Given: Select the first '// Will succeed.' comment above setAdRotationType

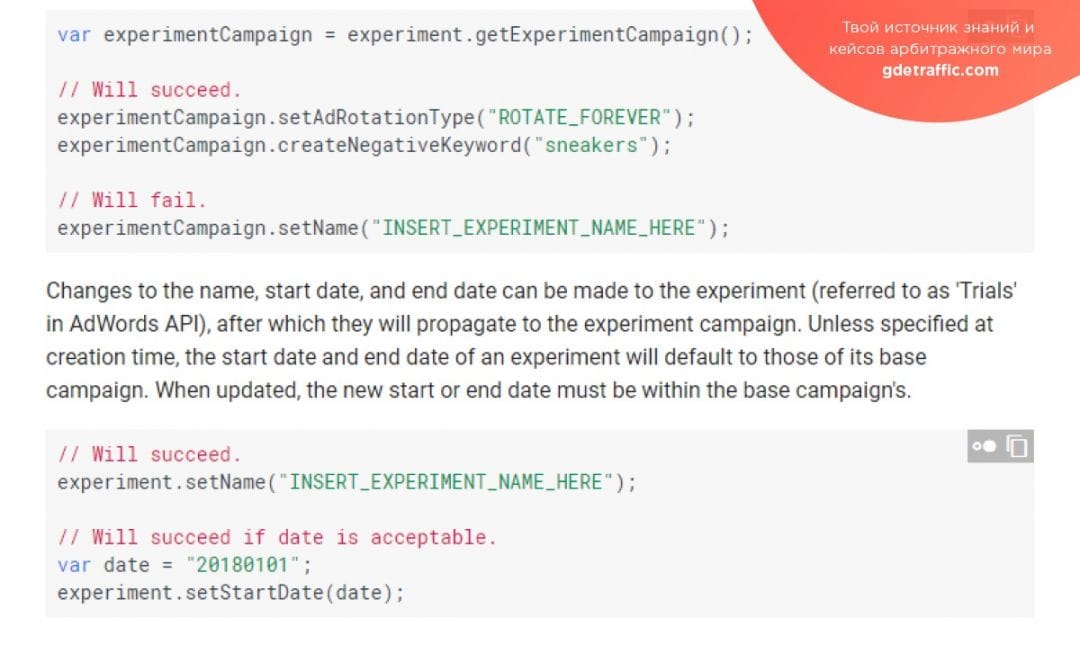Looking at the screenshot, I should (149, 90).
